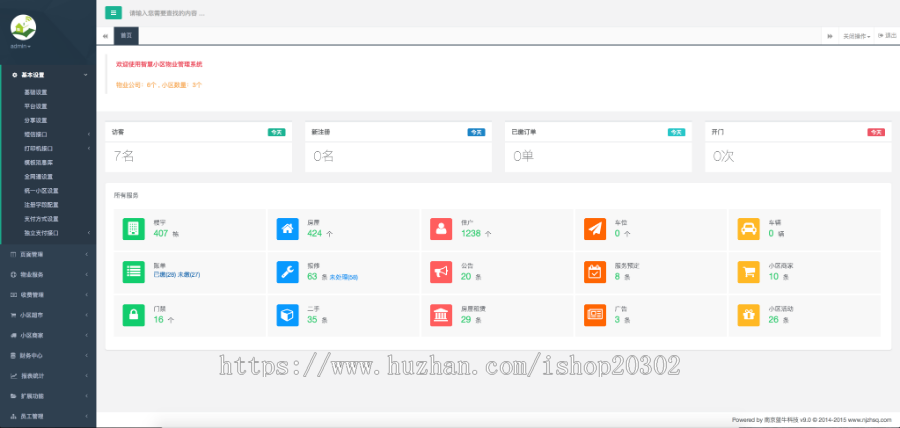Image resolution: width=900 pixels, height=428 pixels.
Task: Click the yellow shopping cart icon for 小区商家
Action: coord(748,272)
